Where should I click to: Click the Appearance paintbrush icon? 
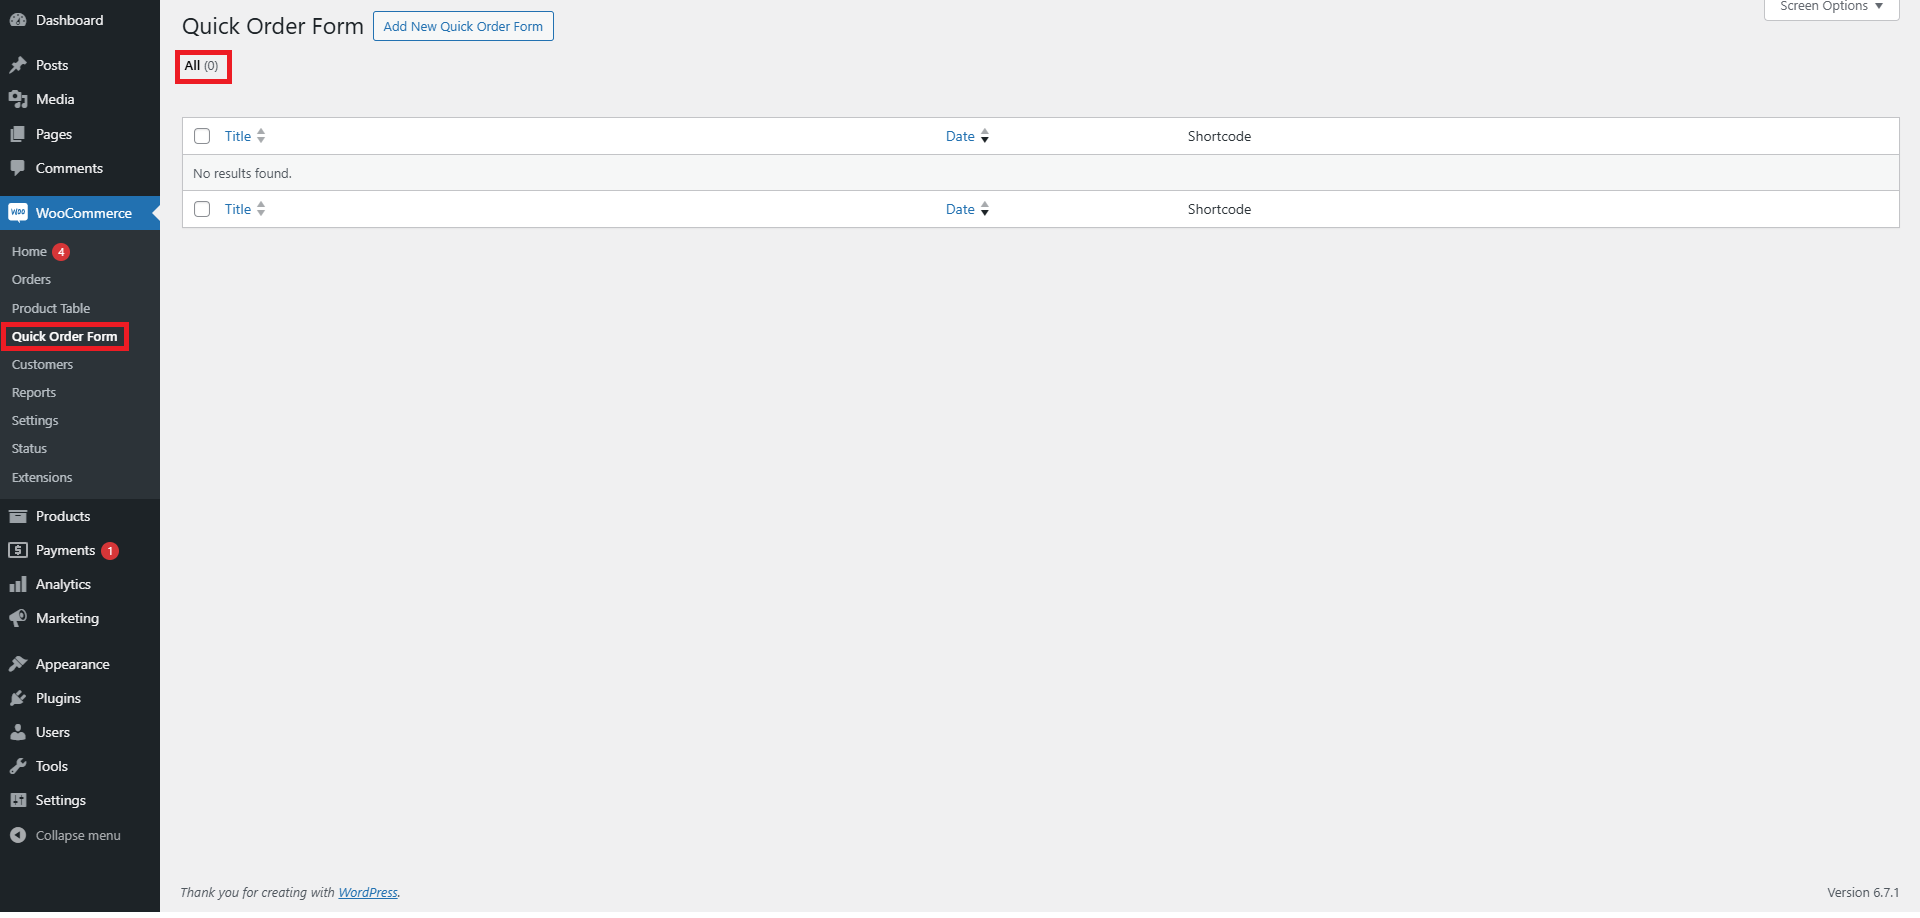click(18, 664)
